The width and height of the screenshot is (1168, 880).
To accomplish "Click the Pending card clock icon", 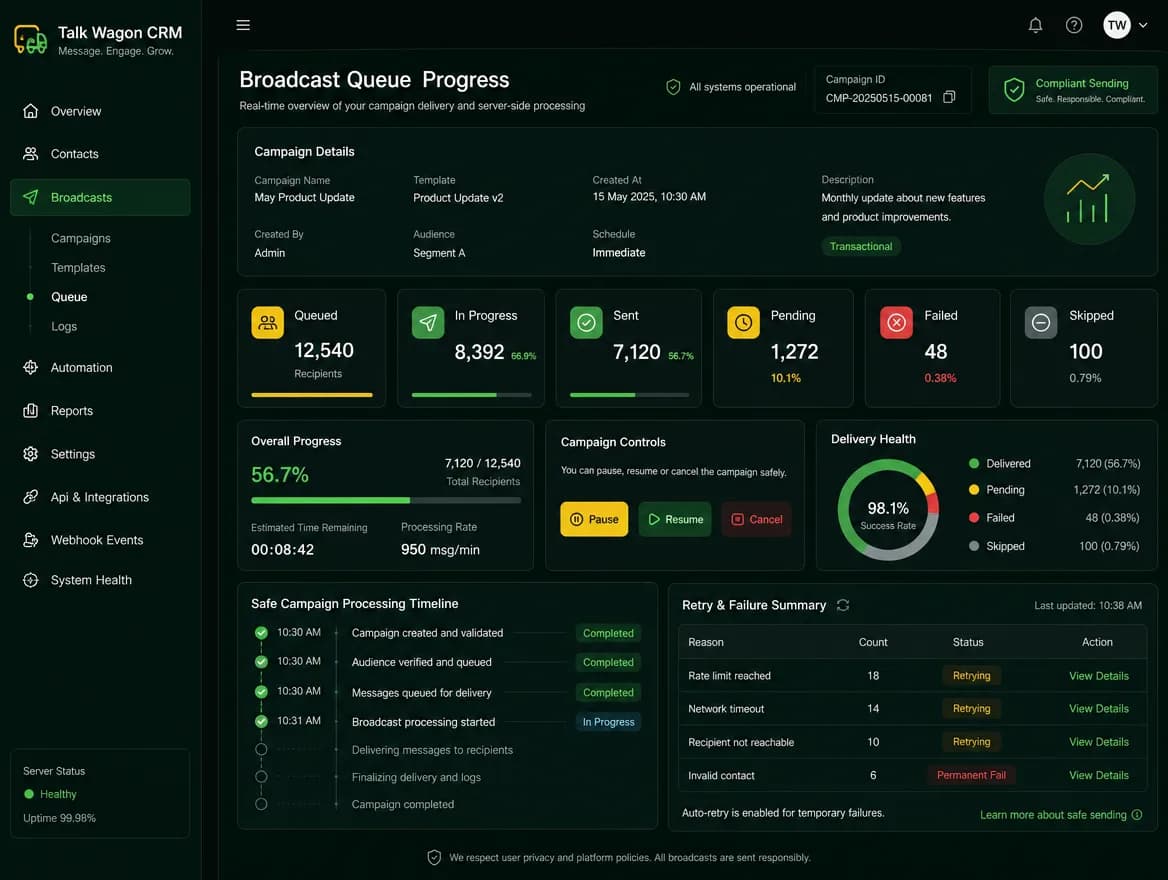I will (x=743, y=323).
